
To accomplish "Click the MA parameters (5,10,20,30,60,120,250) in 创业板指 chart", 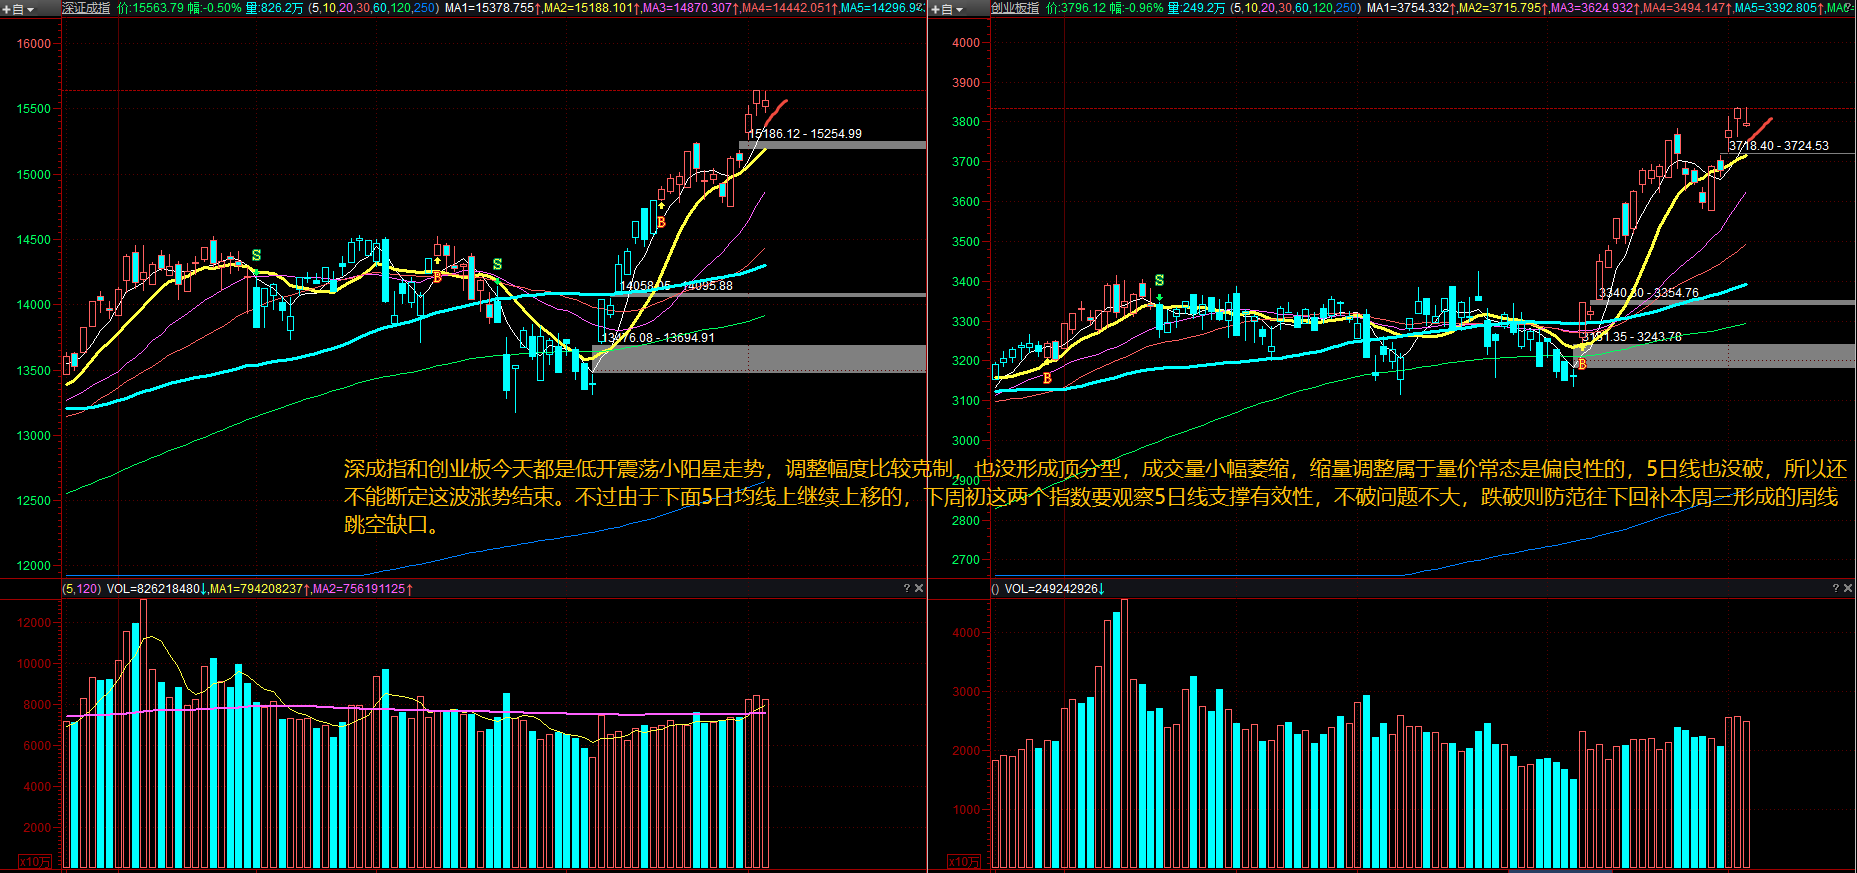I will click(x=1295, y=8).
